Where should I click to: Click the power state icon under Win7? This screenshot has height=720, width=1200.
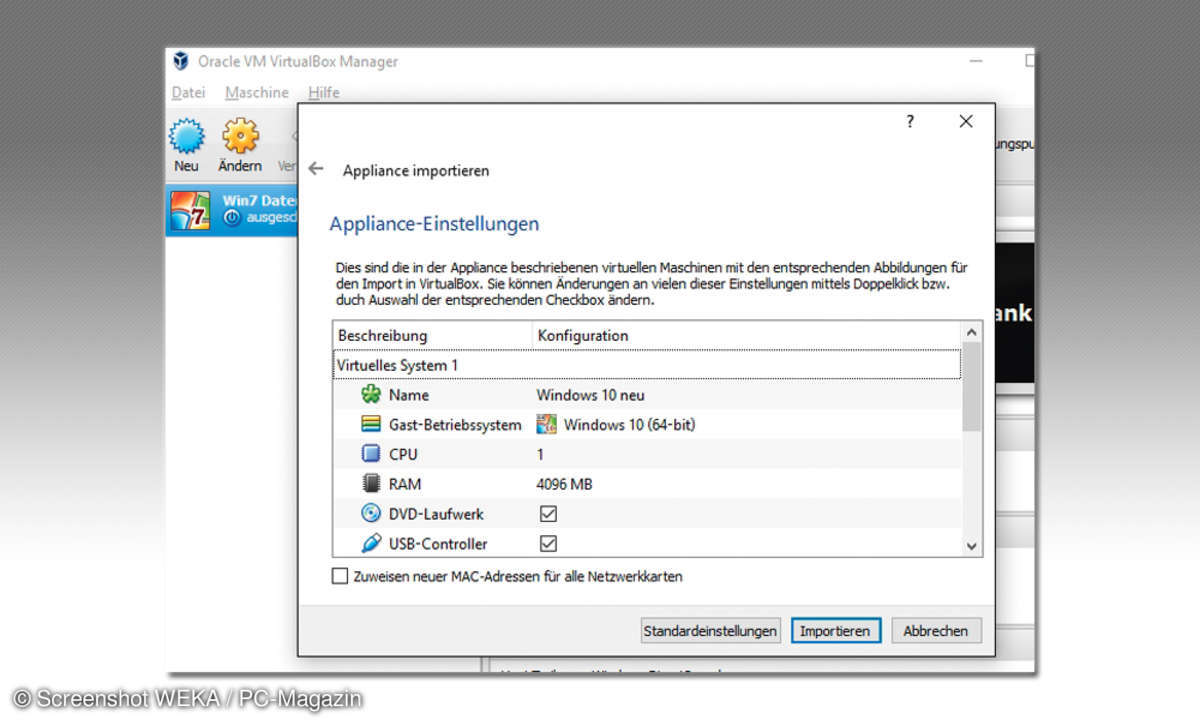pyautogui.click(x=232, y=217)
